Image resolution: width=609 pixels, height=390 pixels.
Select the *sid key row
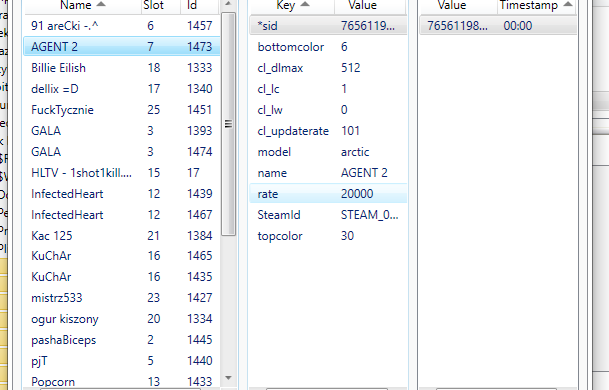[328, 26]
